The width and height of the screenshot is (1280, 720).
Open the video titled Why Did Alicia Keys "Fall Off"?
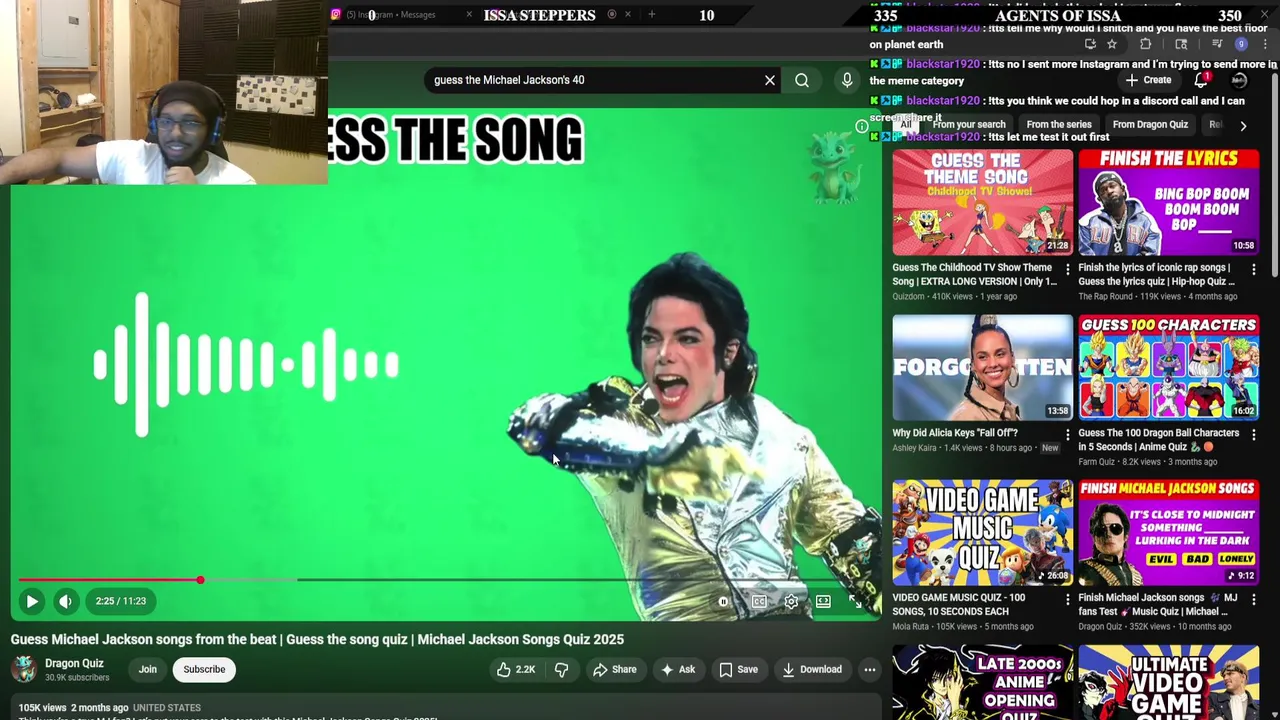(955, 433)
